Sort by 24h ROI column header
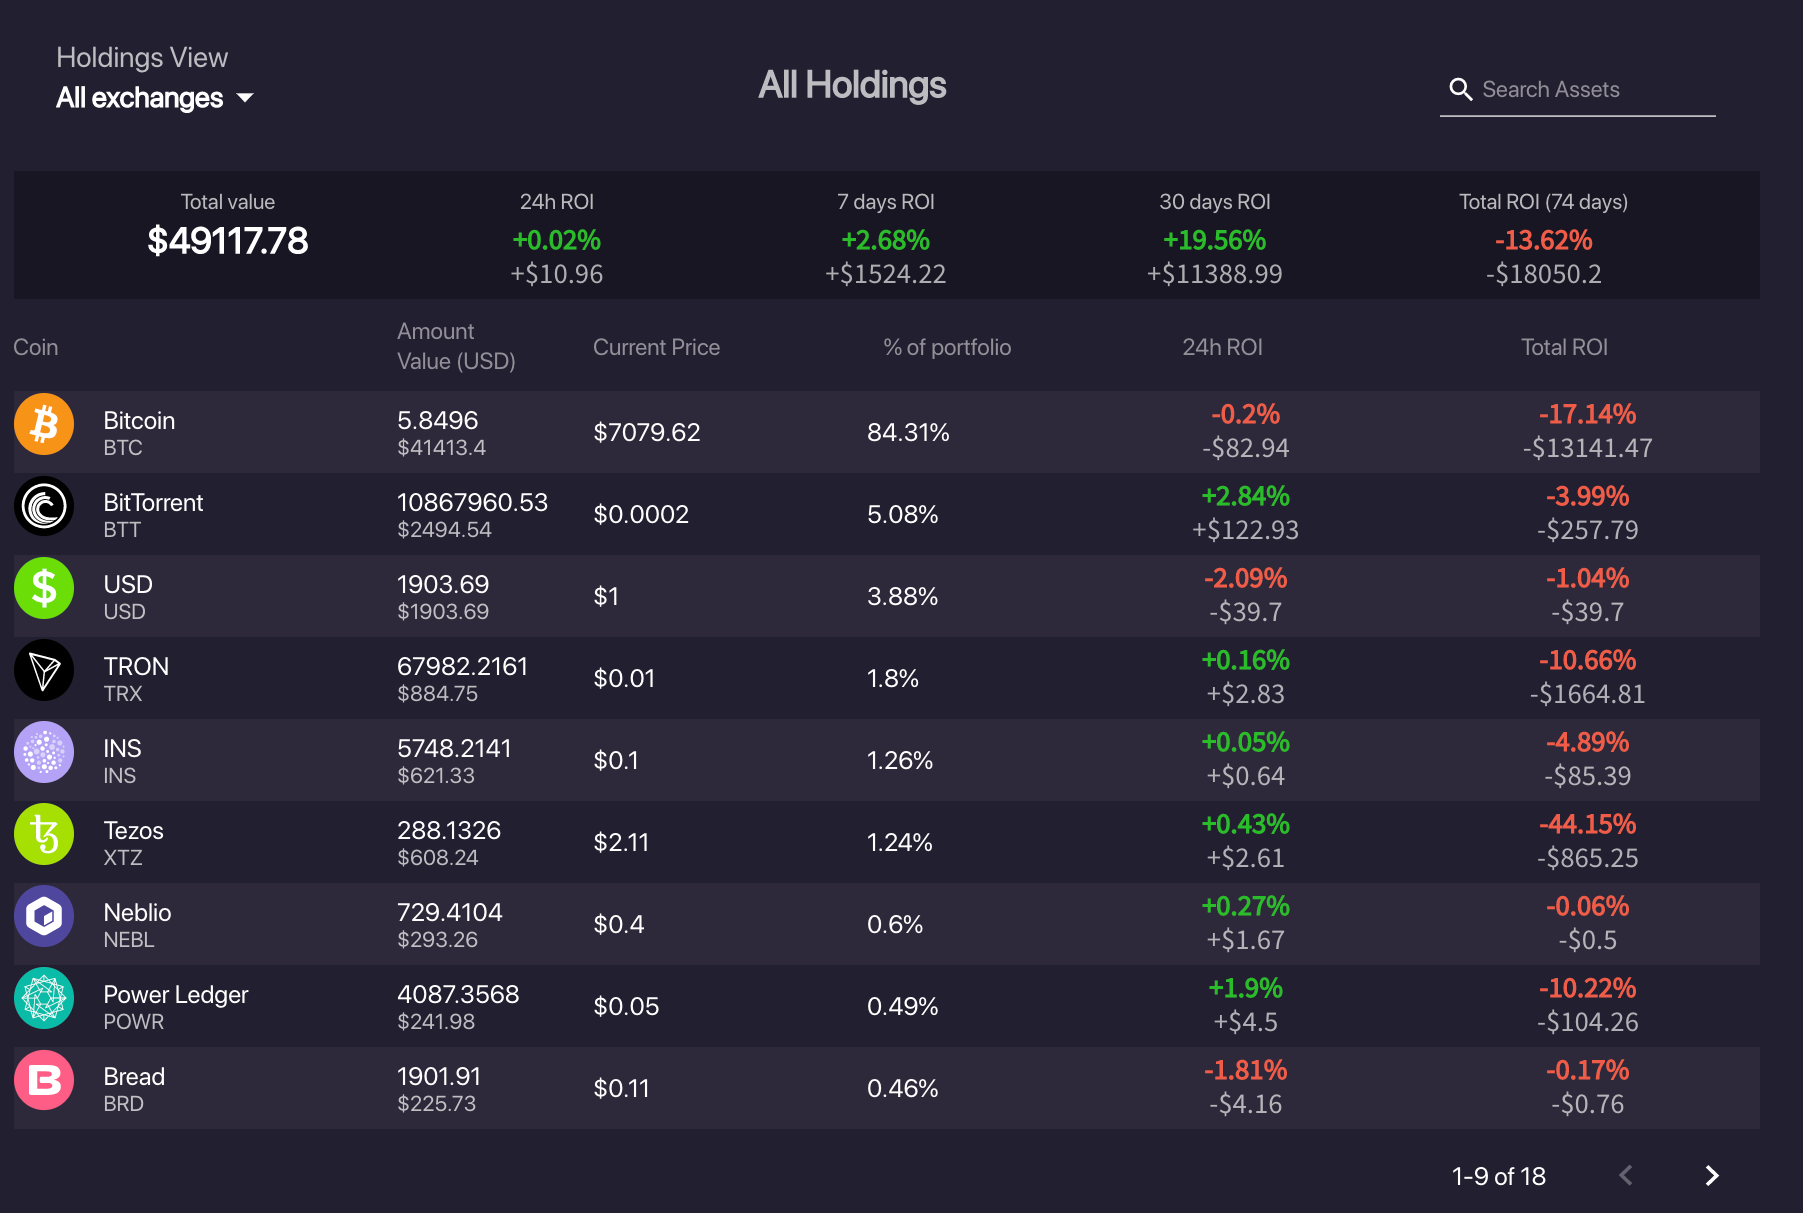1803x1213 pixels. coord(1222,347)
